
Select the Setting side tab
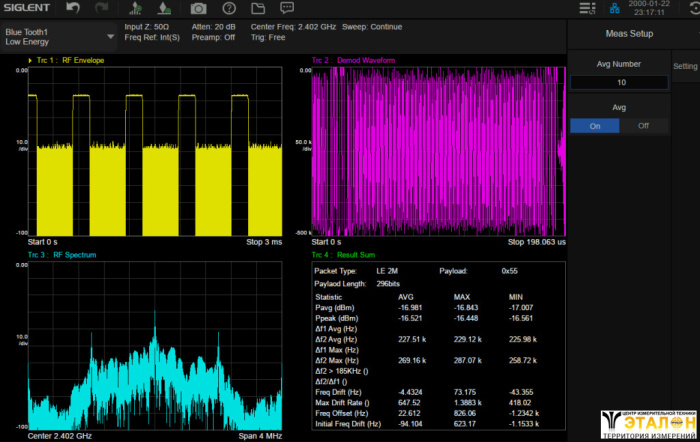point(685,67)
